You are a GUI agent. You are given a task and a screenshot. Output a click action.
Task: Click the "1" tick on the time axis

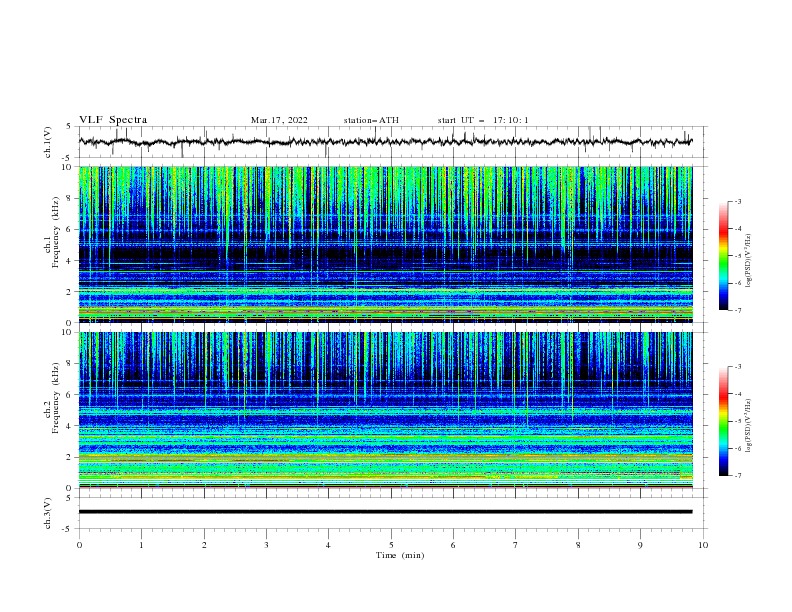click(x=141, y=545)
